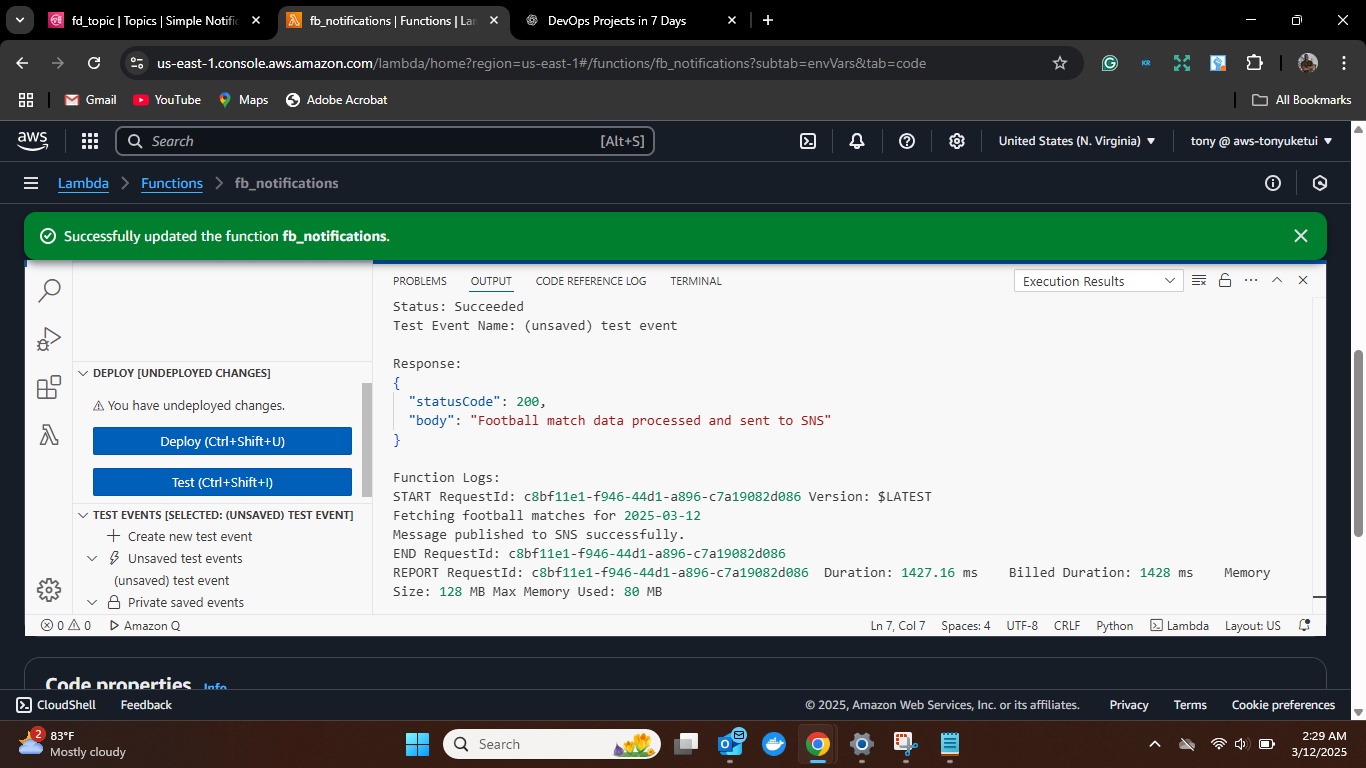Open the Code properties Info link
This screenshot has height=768, width=1366.
click(215, 687)
